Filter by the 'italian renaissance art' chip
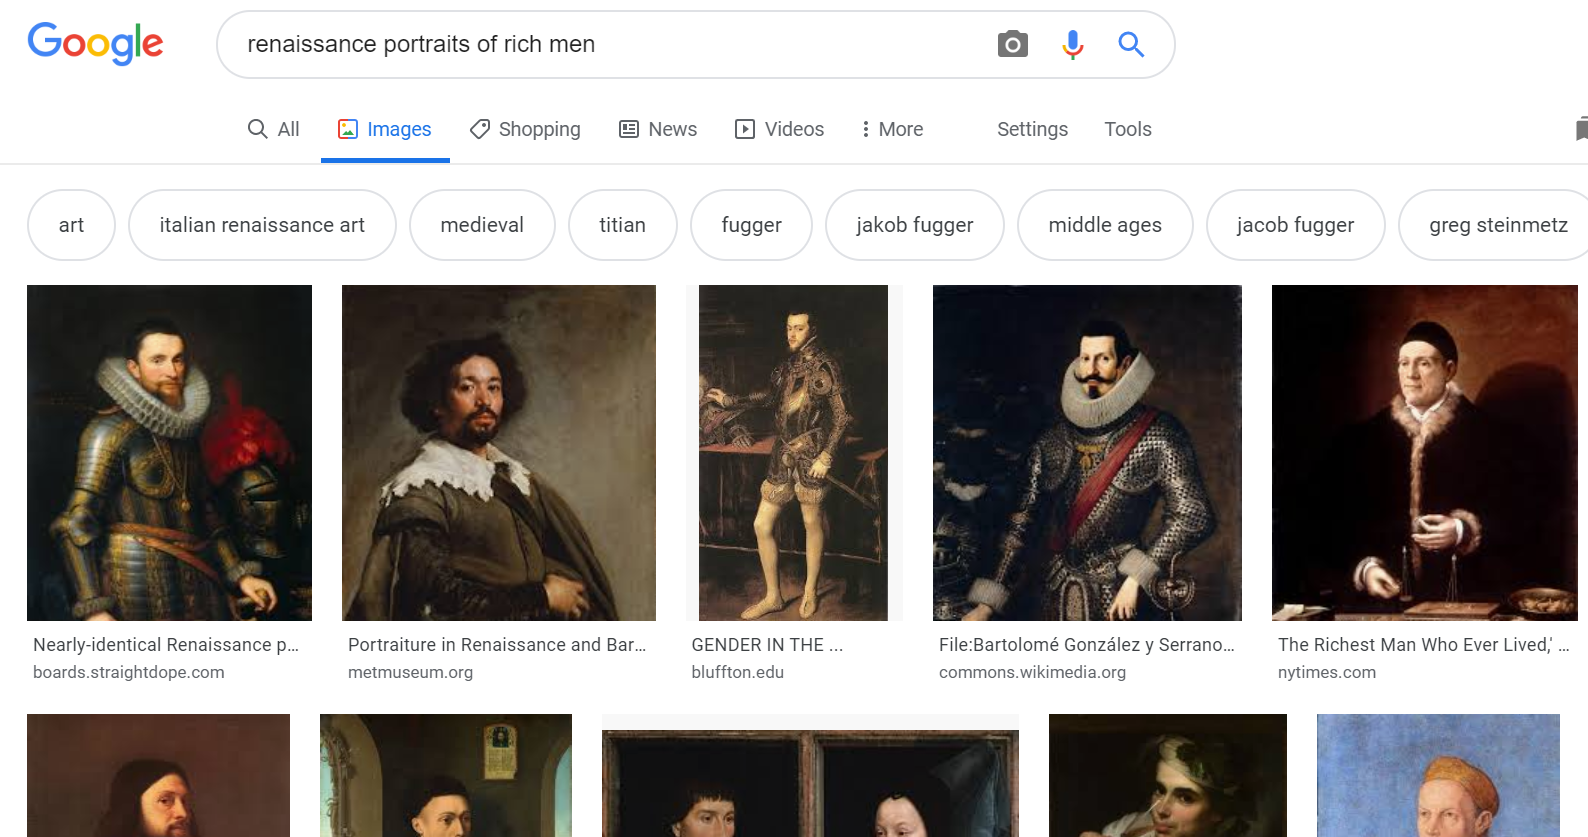Viewport: 1588px width, 837px height. (262, 225)
